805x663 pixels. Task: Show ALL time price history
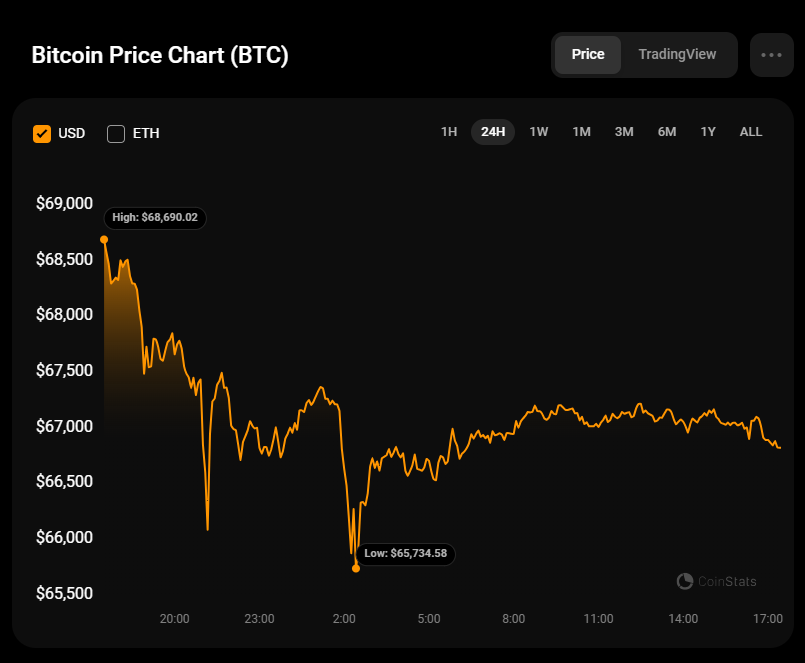751,132
